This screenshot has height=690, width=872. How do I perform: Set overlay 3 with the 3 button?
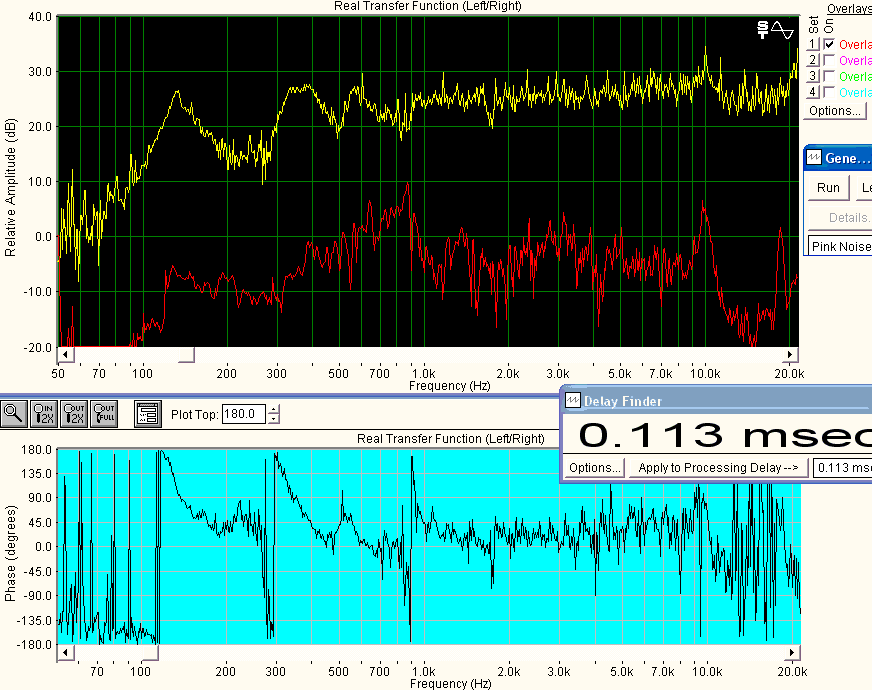click(x=812, y=76)
